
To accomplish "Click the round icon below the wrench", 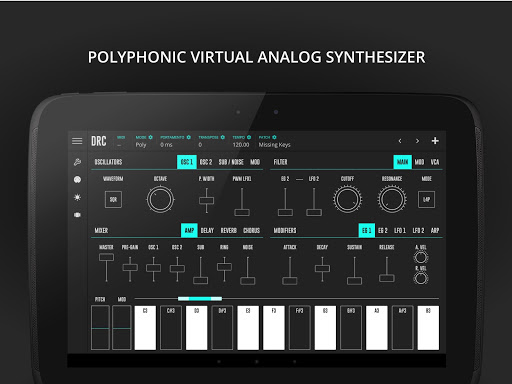I will 77,180.
